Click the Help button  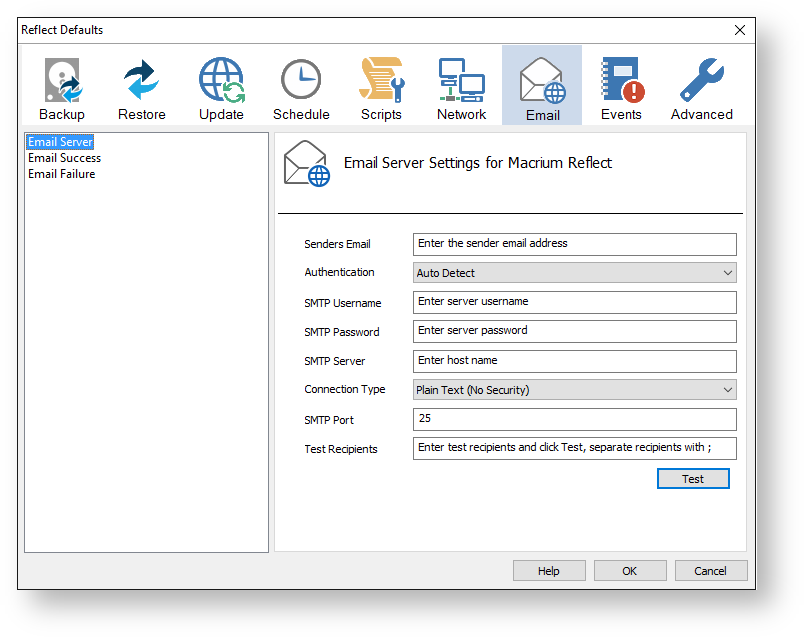click(549, 571)
